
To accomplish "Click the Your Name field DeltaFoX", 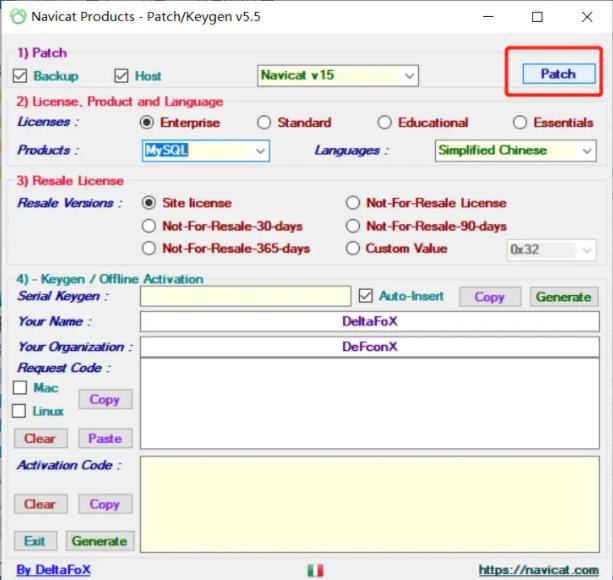I will 370,321.
